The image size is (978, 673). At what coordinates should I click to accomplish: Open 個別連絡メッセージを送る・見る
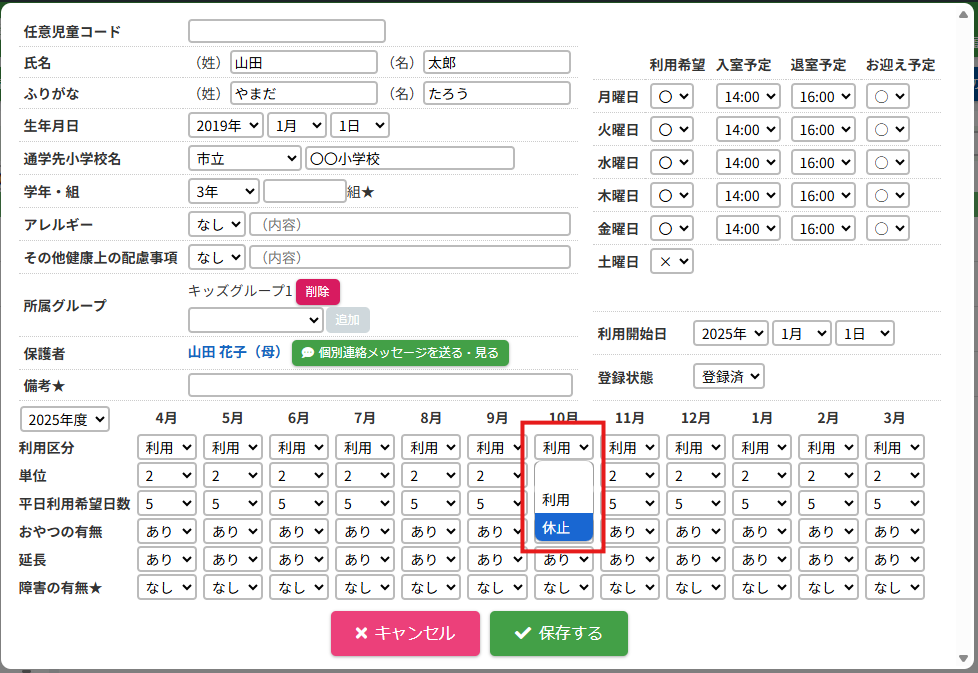tap(400, 353)
